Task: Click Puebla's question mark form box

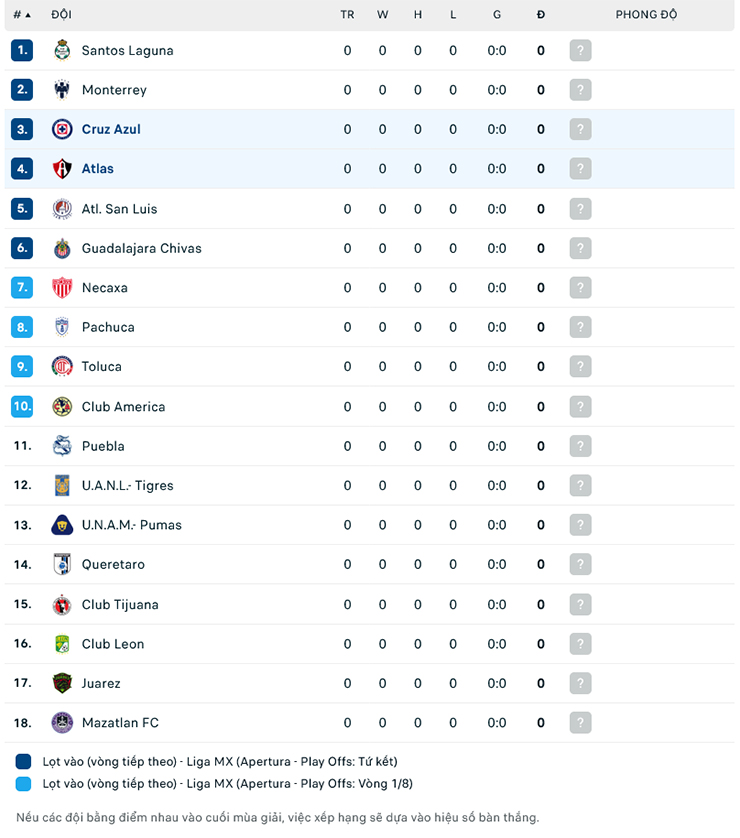Action: pyautogui.click(x=580, y=446)
